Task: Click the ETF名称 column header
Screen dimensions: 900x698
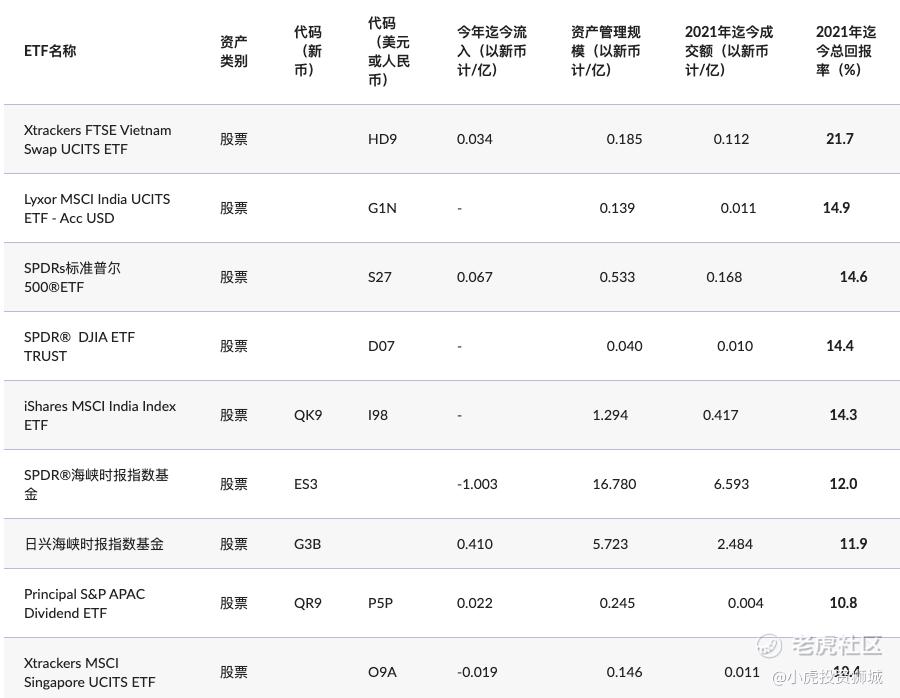Action: pos(50,51)
